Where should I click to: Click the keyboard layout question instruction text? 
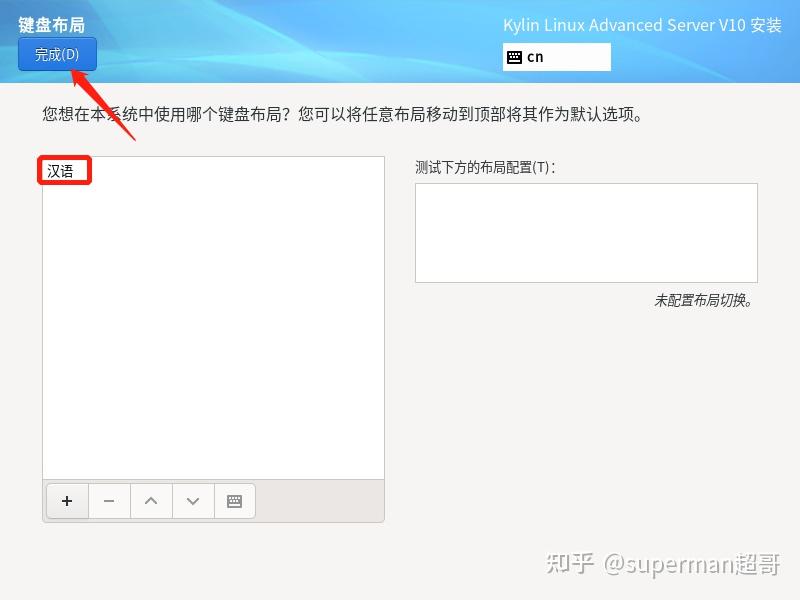click(342, 114)
